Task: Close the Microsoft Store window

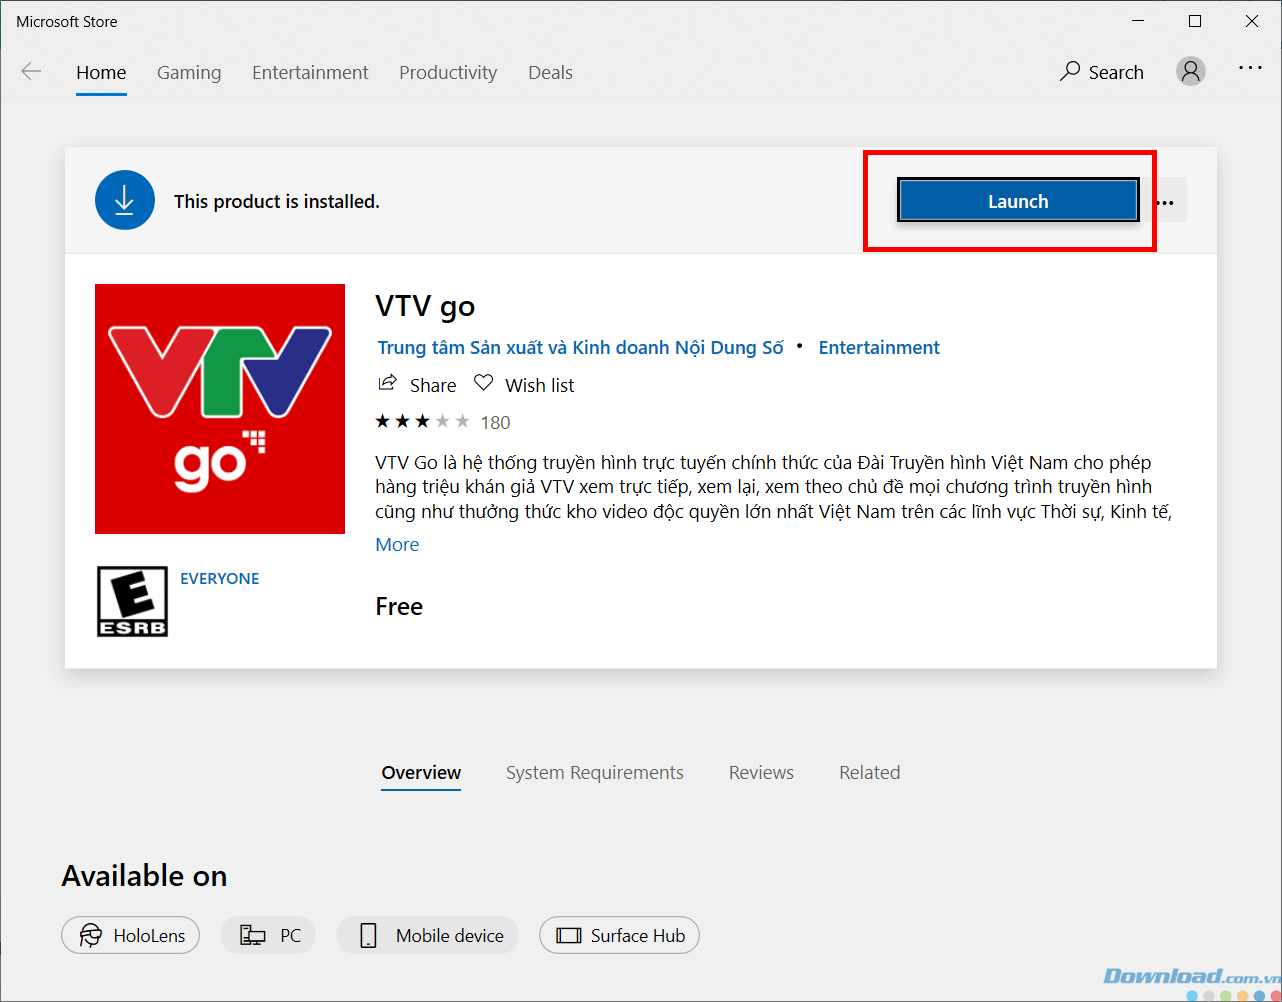Action: (x=1252, y=21)
